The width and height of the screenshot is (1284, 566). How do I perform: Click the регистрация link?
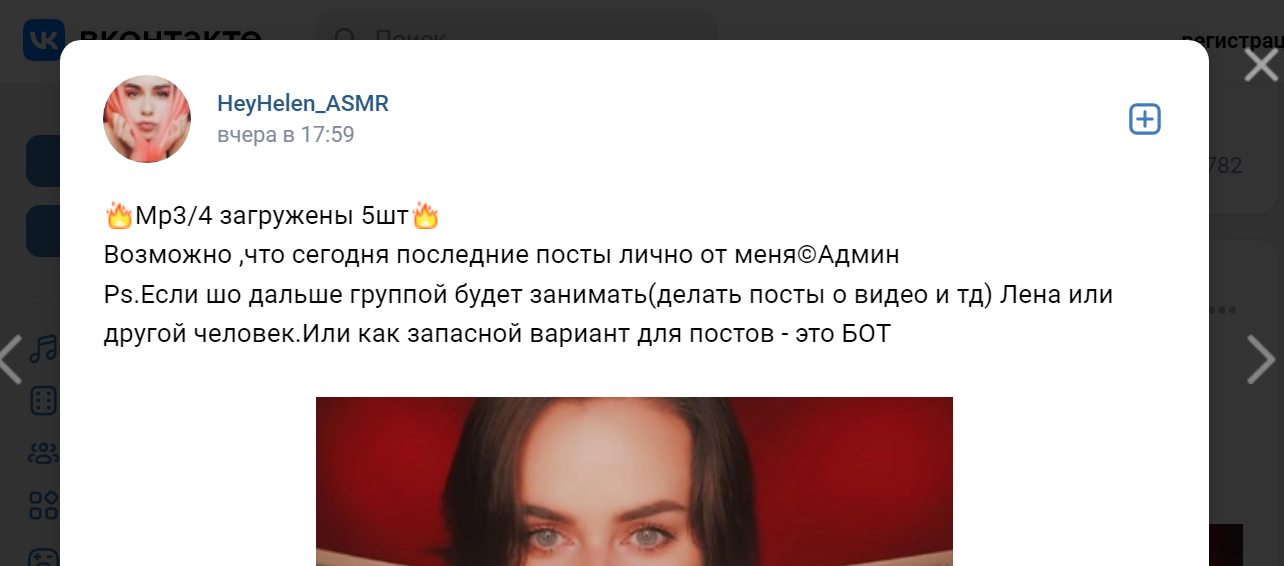pos(1232,40)
